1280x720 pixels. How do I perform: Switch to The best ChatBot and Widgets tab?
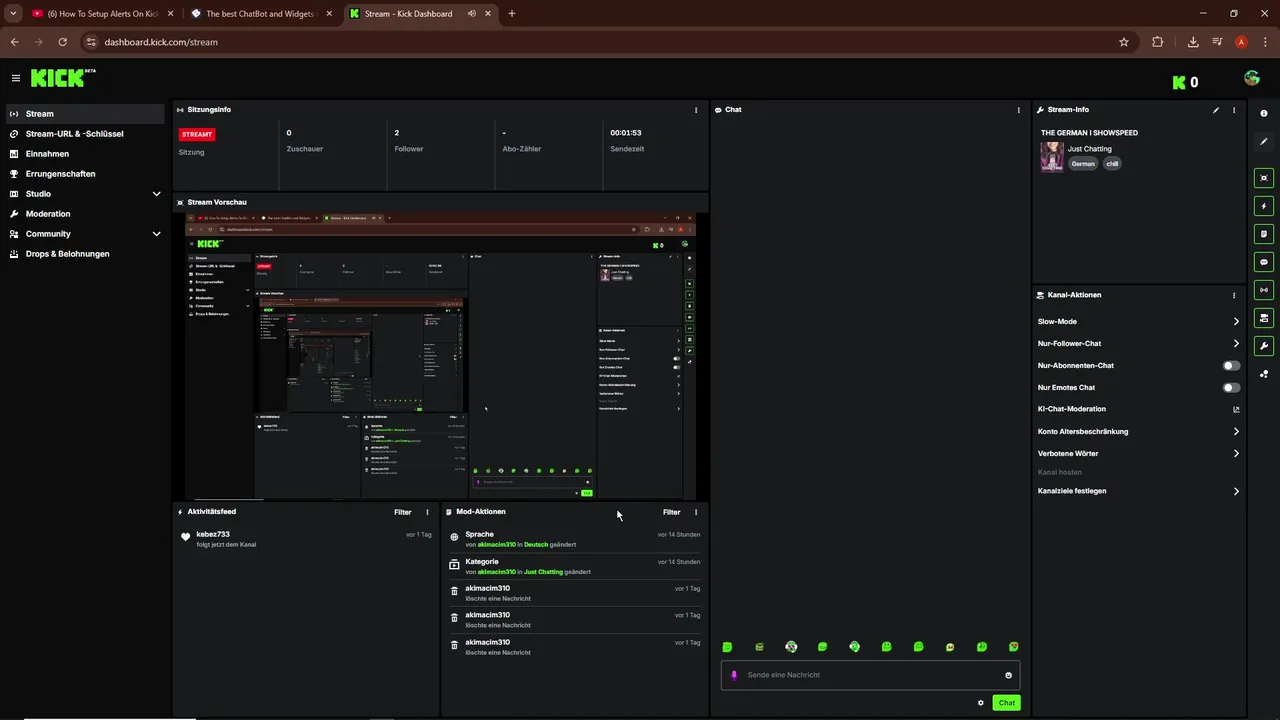[261, 14]
